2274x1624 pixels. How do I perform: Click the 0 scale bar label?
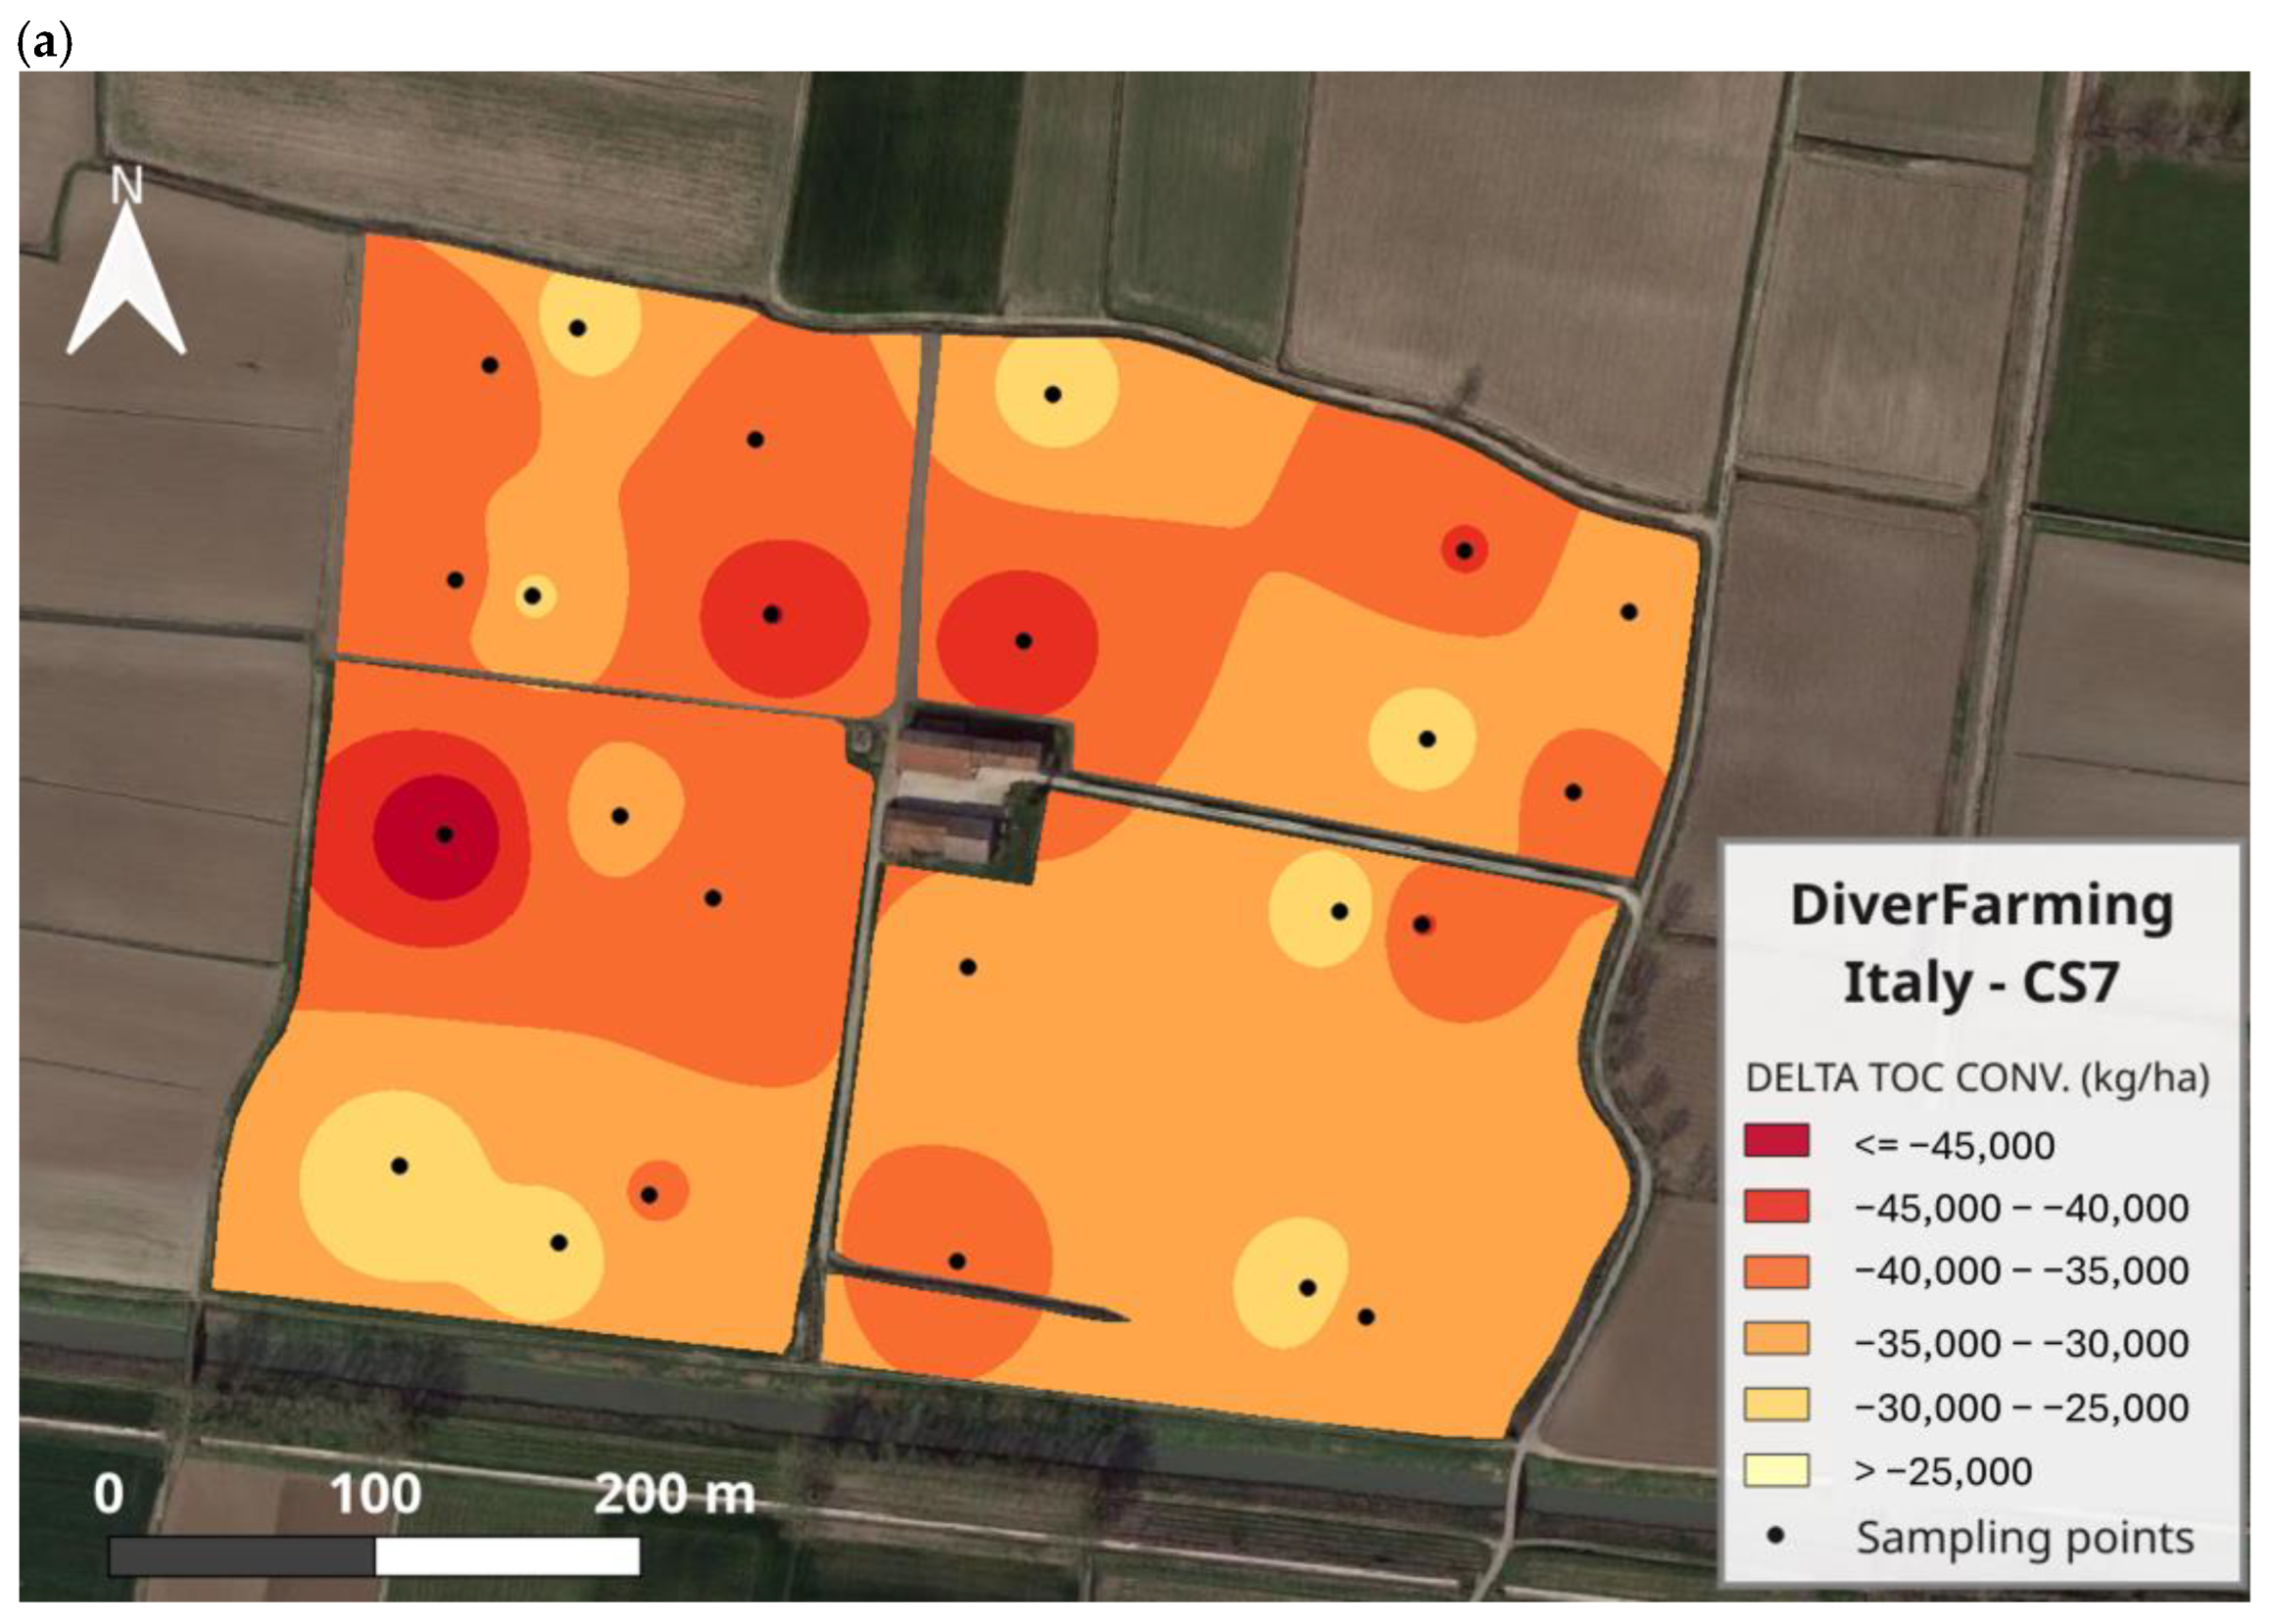(x=109, y=1495)
